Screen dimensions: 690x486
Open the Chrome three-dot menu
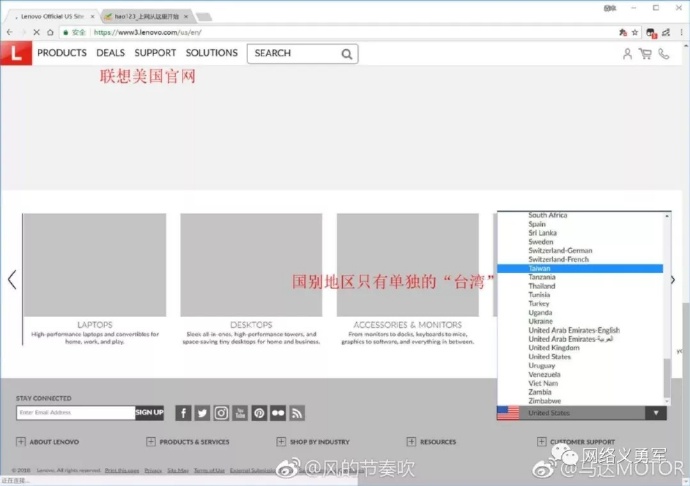681,32
